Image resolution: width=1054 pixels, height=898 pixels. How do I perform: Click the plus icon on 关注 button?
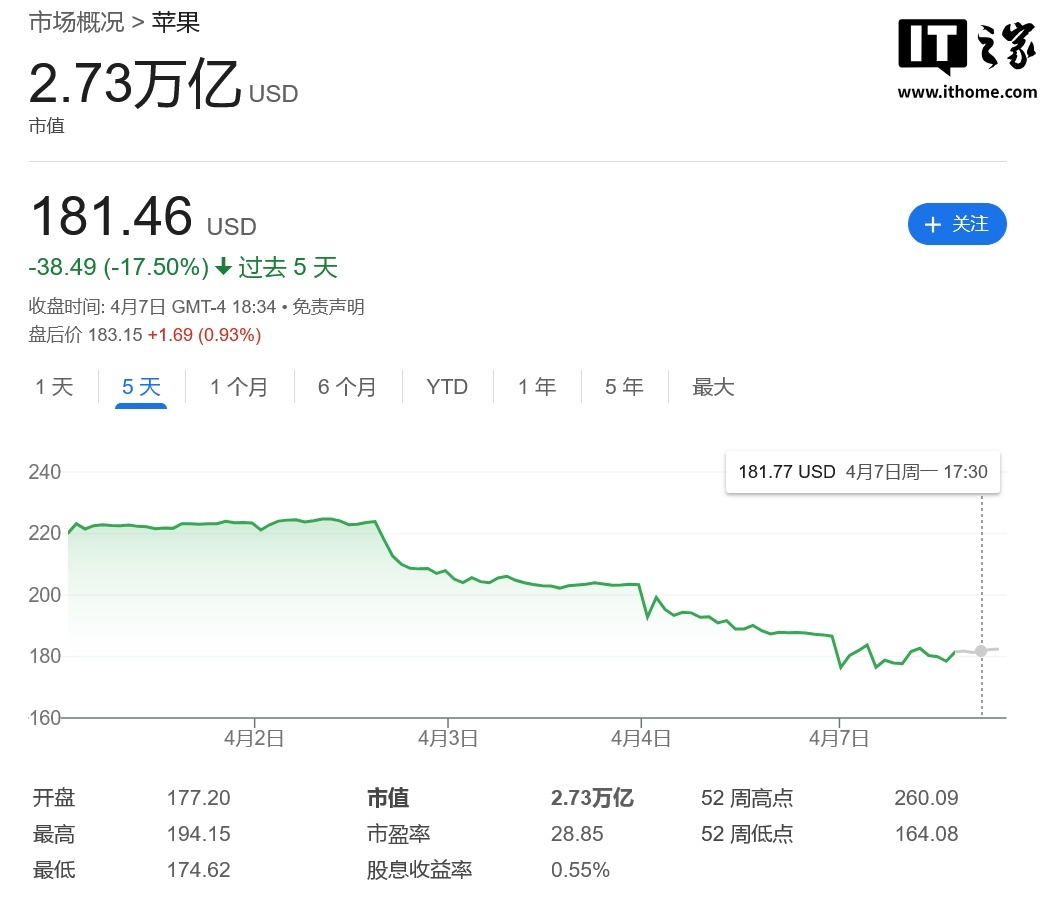click(934, 224)
